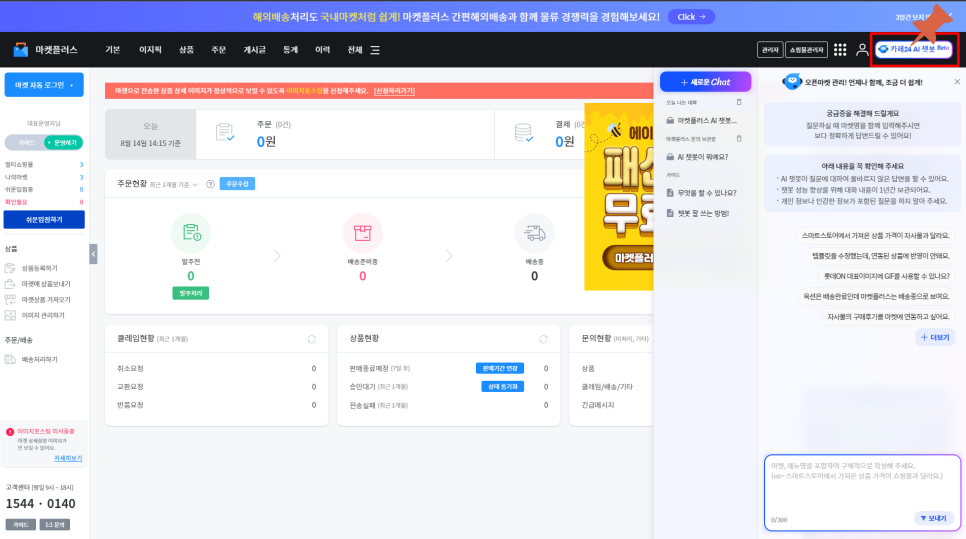This screenshot has height=539, width=966.
Task: Send the chat message with 보내기
Action: tap(933, 519)
